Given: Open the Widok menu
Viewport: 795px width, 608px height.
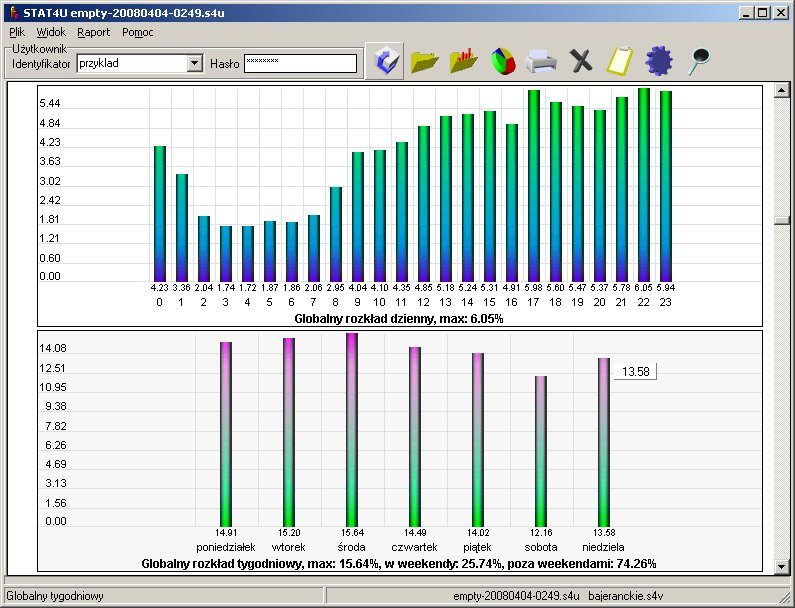Looking at the screenshot, I should coord(51,32).
